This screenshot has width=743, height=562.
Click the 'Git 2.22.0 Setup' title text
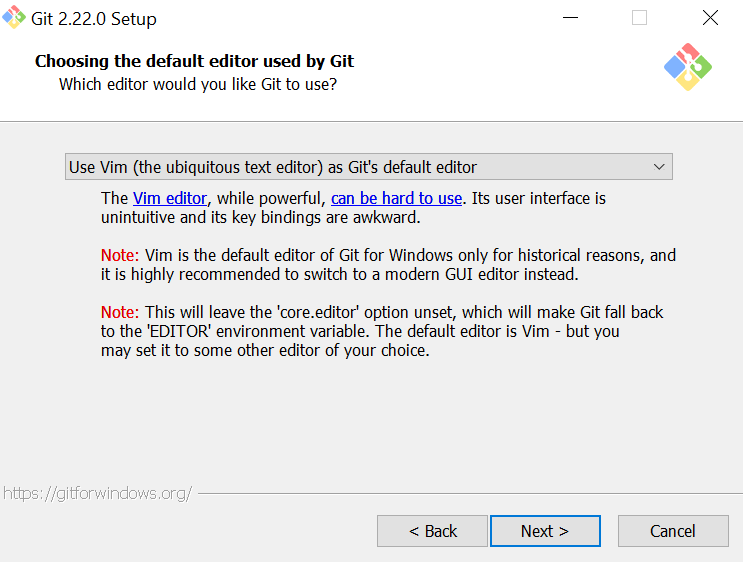[94, 19]
